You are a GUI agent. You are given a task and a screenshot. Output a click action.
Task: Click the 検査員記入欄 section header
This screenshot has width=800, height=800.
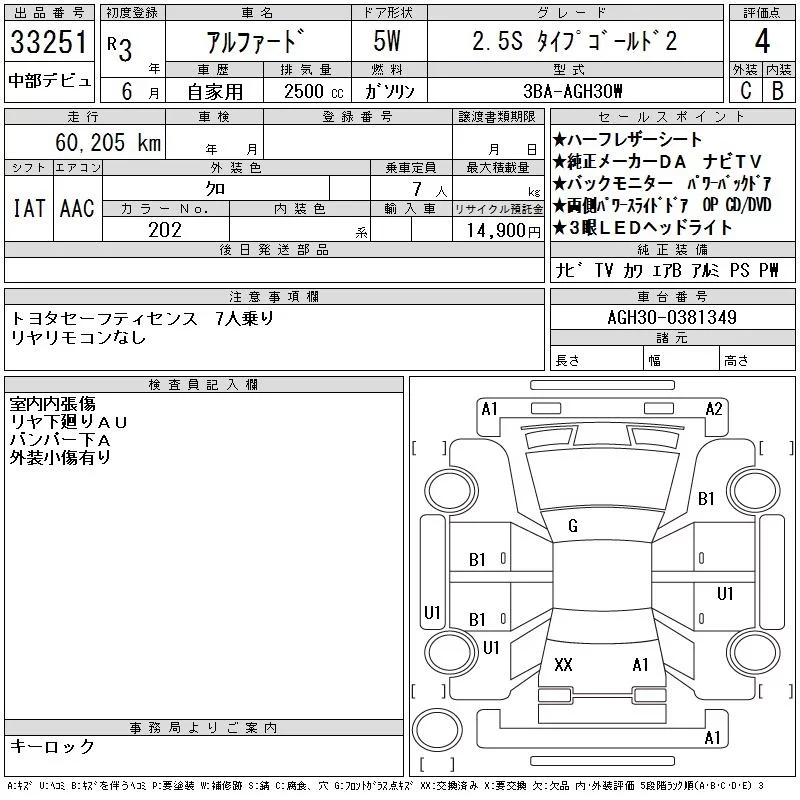pos(204,385)
